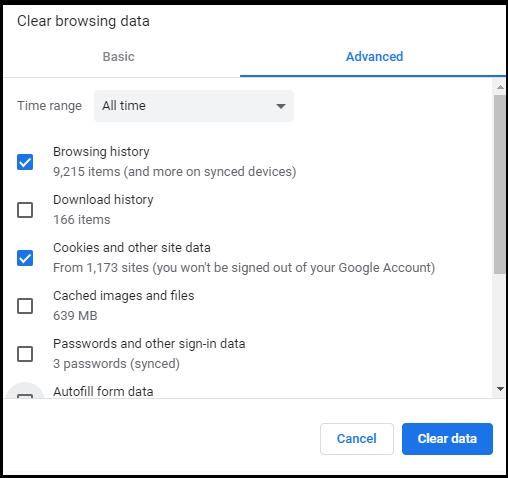Click the '3 passwords (synced)' text
This screenshot has width=508, height=478.
coord(116,364)
